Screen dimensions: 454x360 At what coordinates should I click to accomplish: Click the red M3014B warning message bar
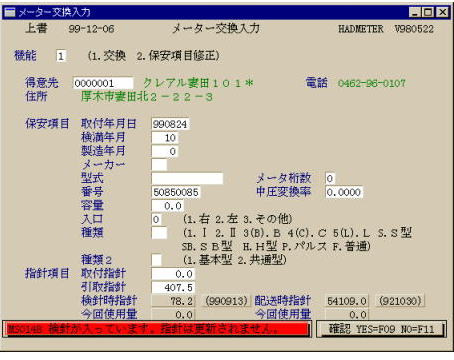click(x=157, y=329)
